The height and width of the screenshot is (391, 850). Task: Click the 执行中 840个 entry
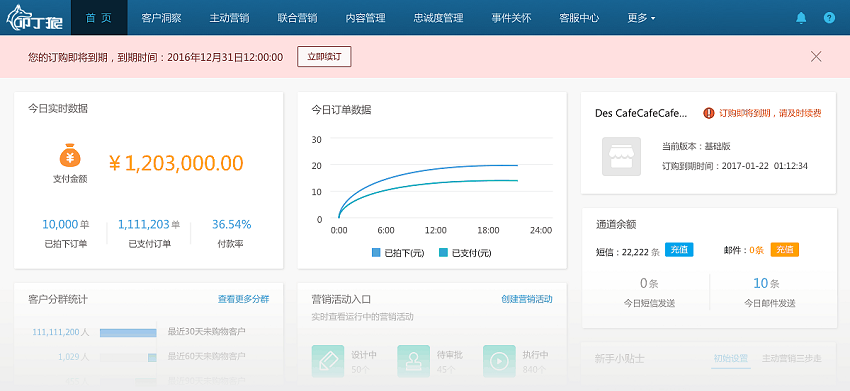click(x=516, y=361)
